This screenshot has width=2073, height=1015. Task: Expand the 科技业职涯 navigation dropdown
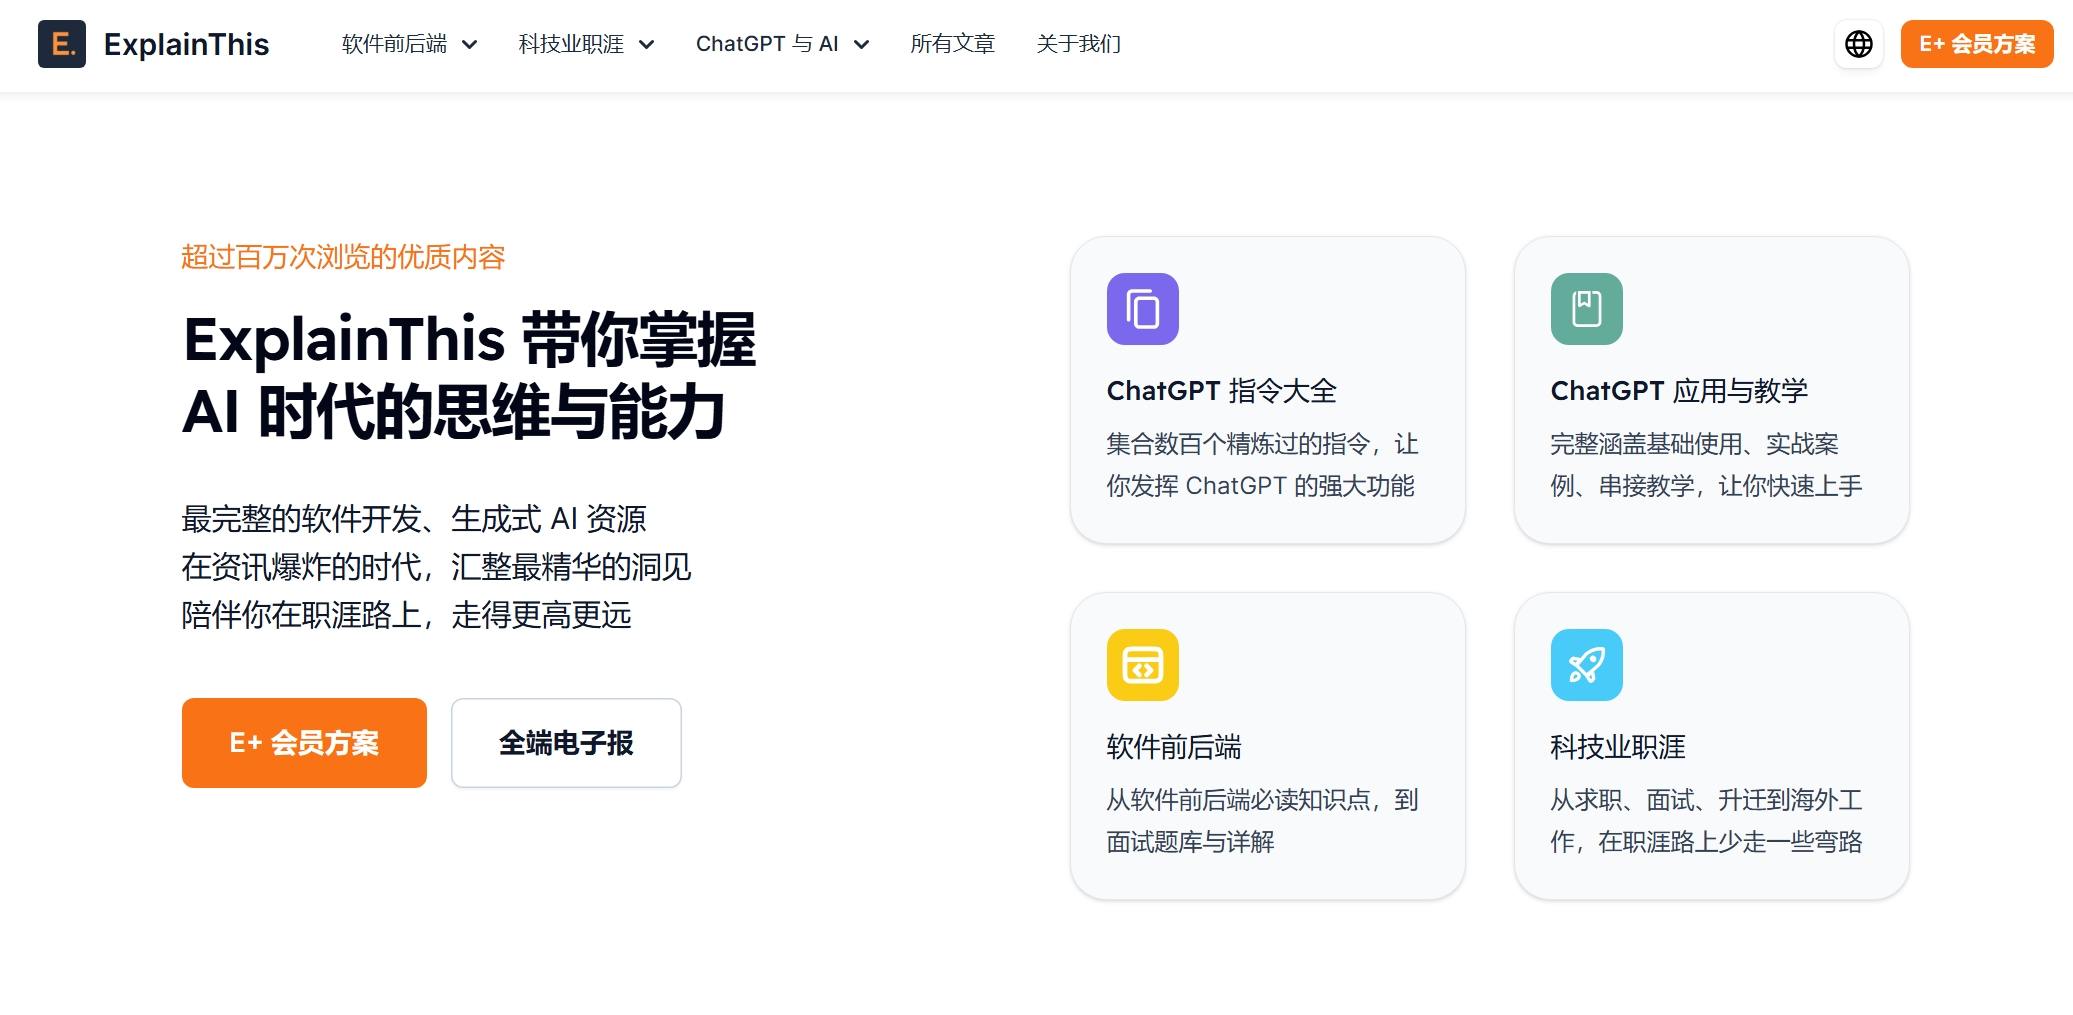tap(587, 44)
